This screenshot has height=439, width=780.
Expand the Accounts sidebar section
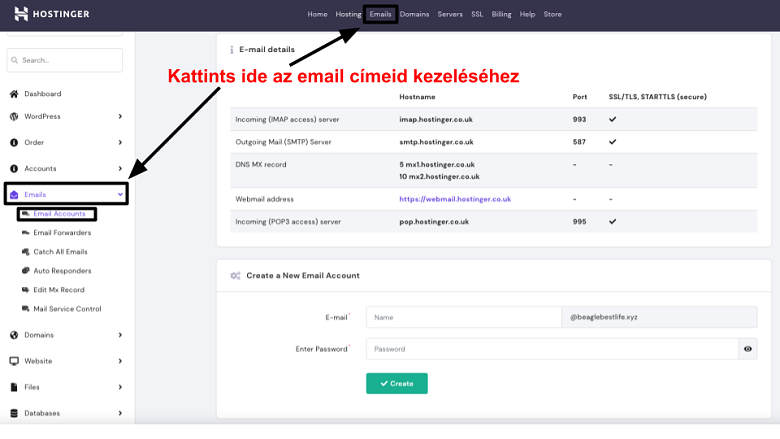tap(120, 169)
